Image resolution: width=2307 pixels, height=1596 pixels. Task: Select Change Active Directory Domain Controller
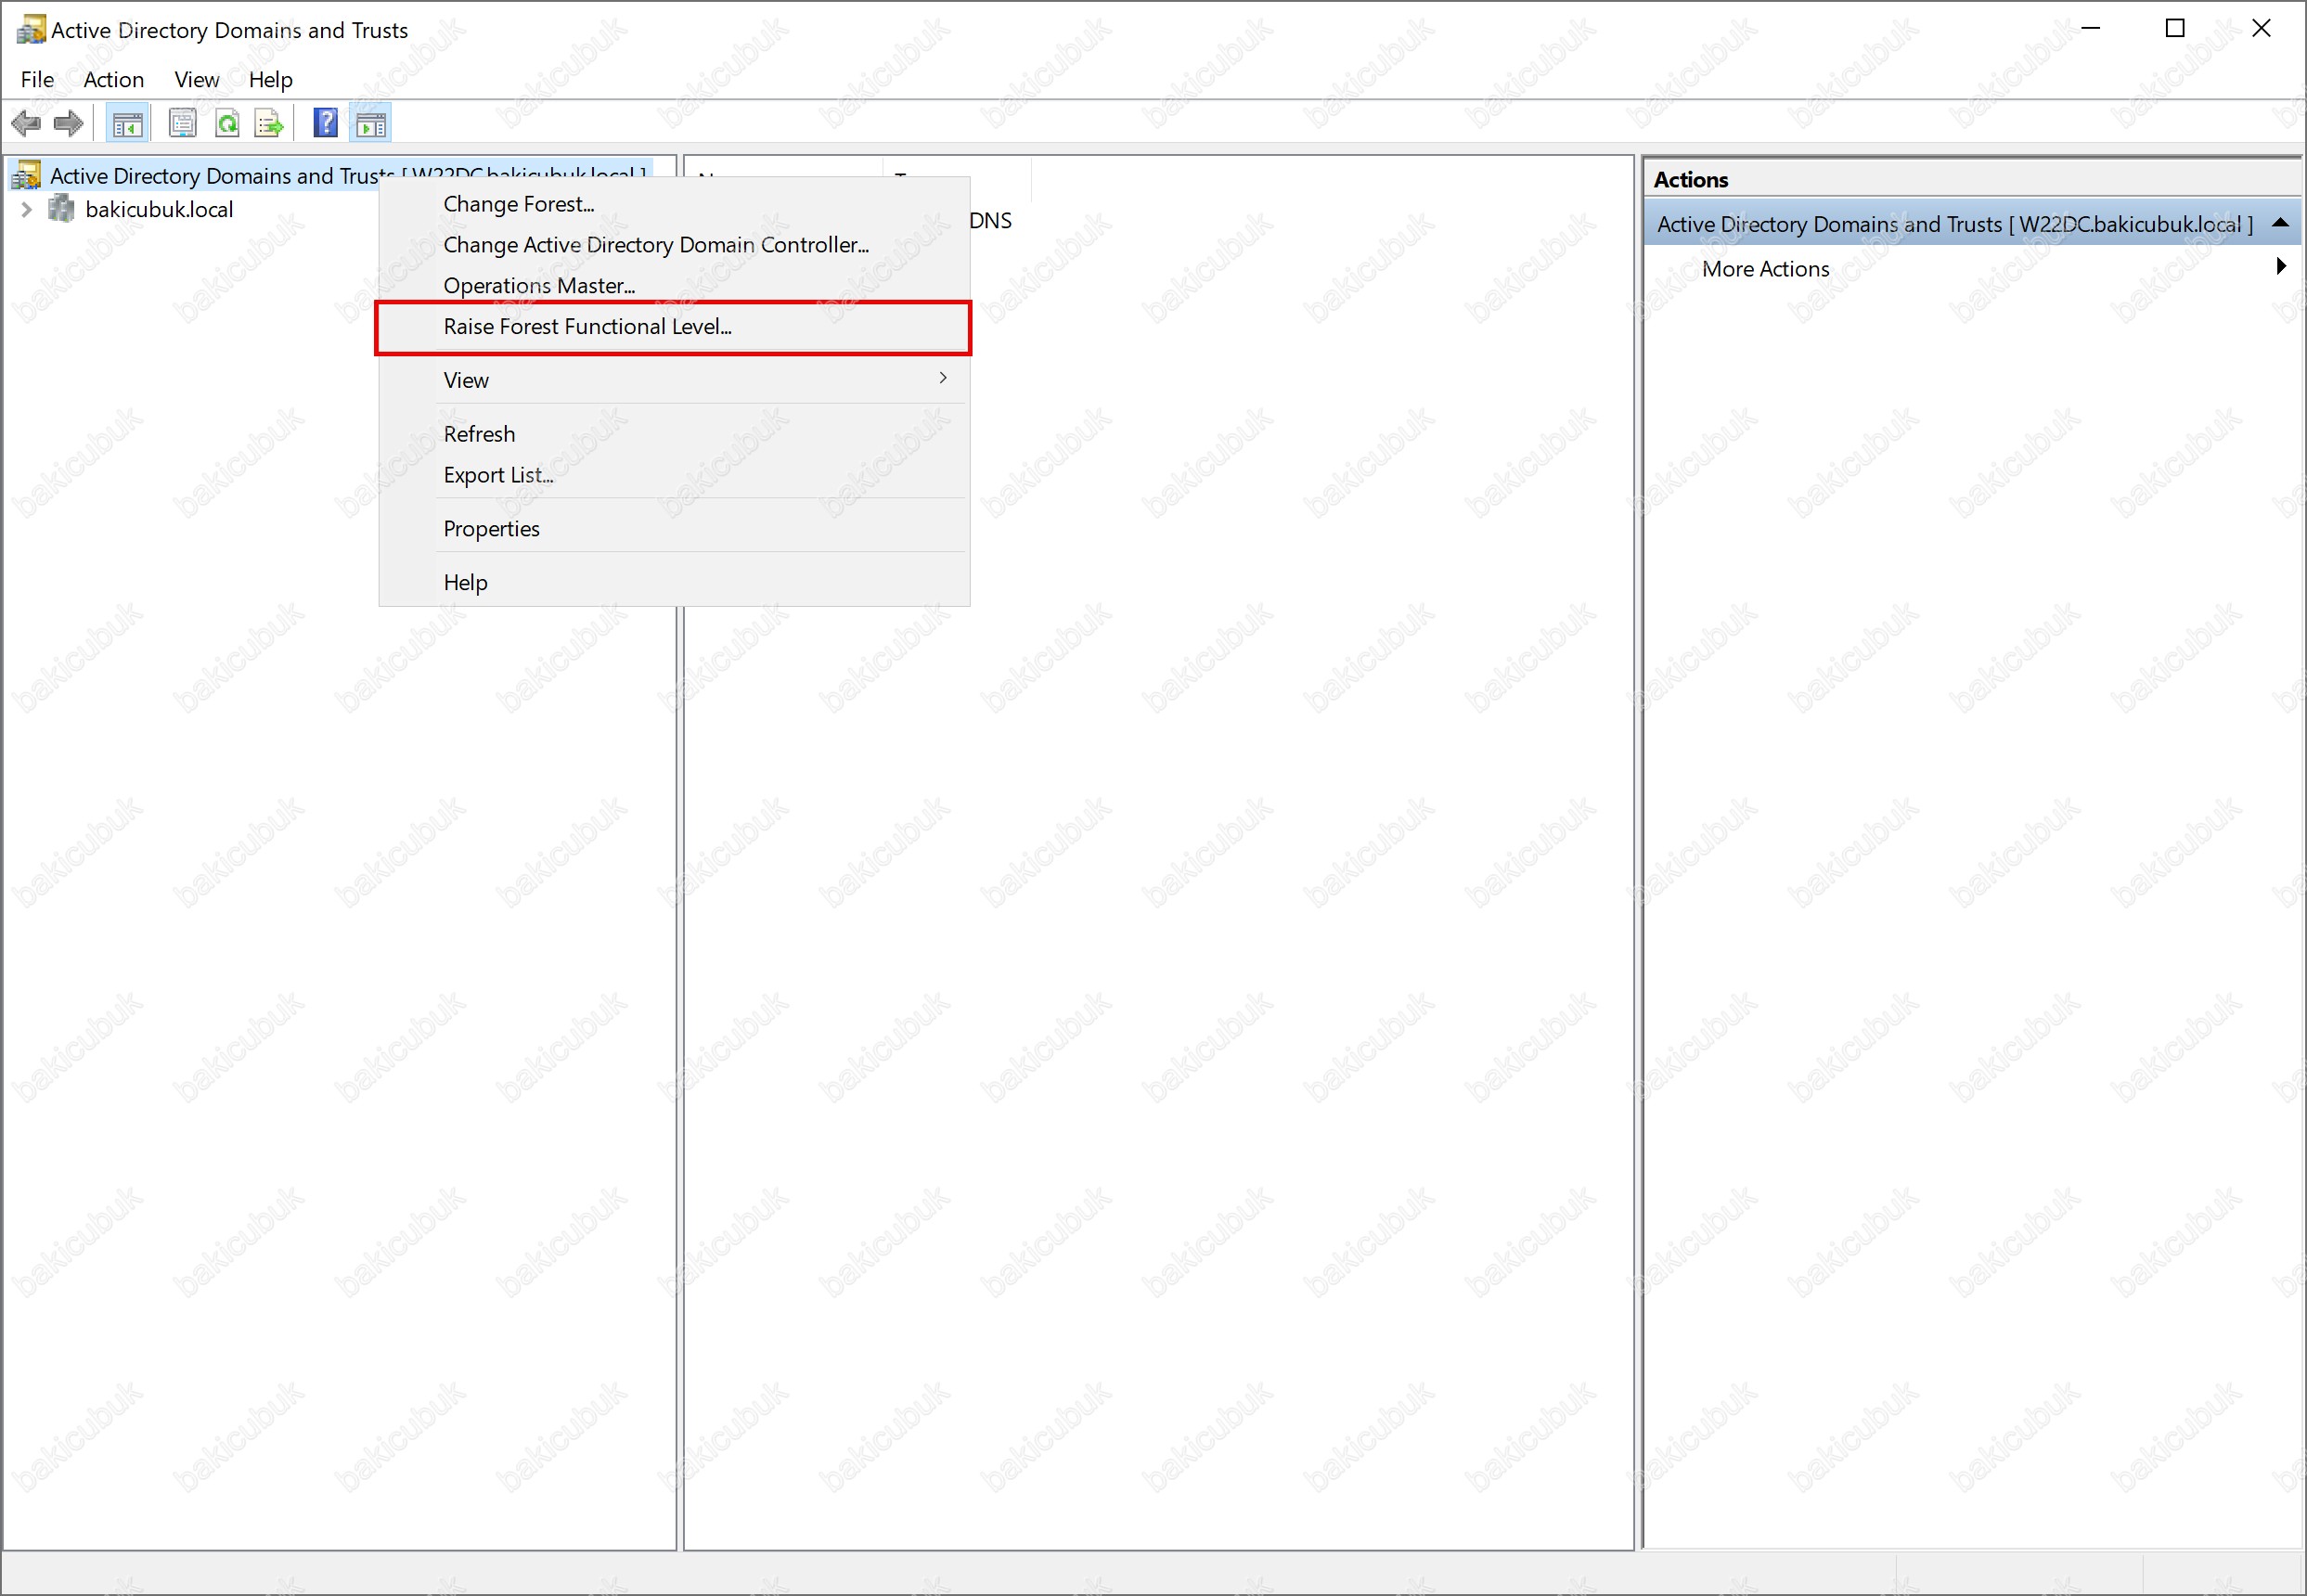[x=674, y=245]
